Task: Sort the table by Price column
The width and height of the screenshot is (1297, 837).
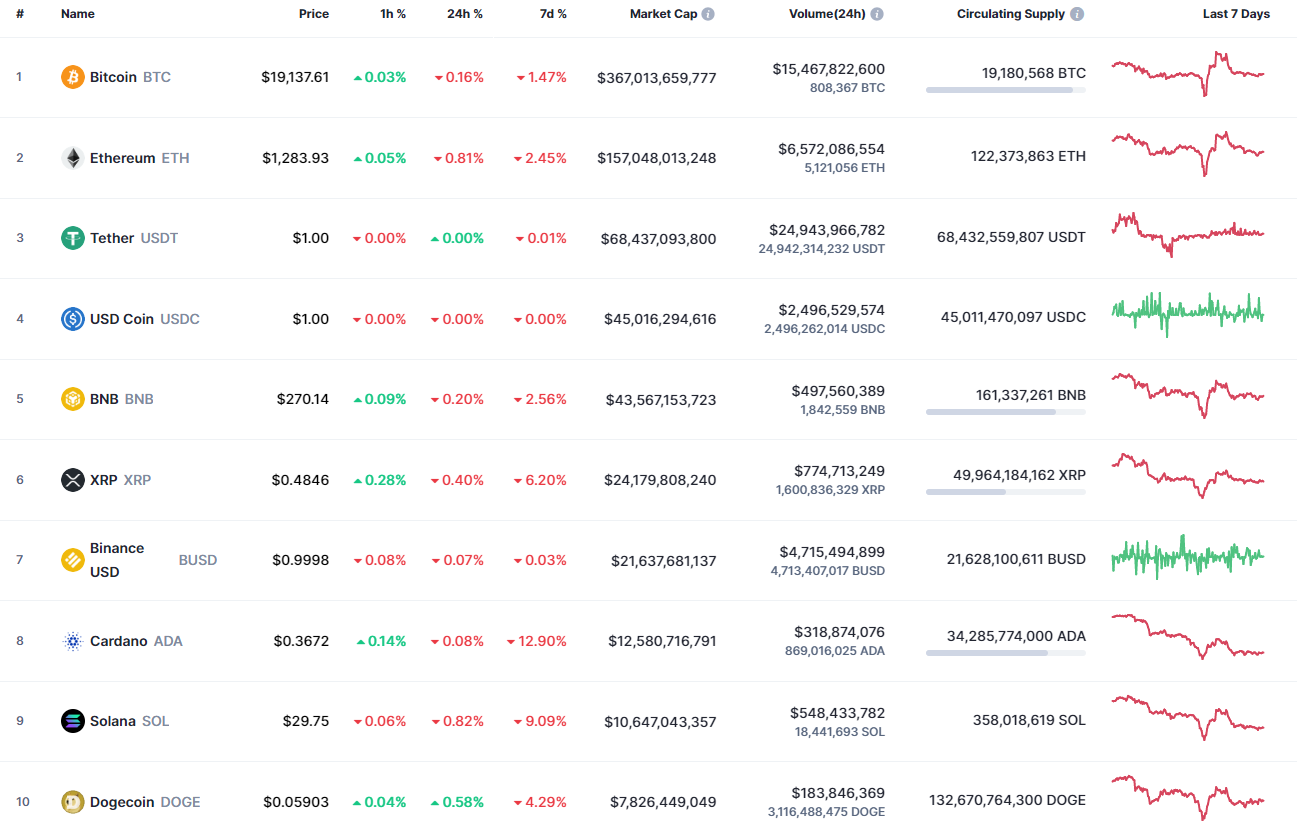Action: tap(314, 14)
